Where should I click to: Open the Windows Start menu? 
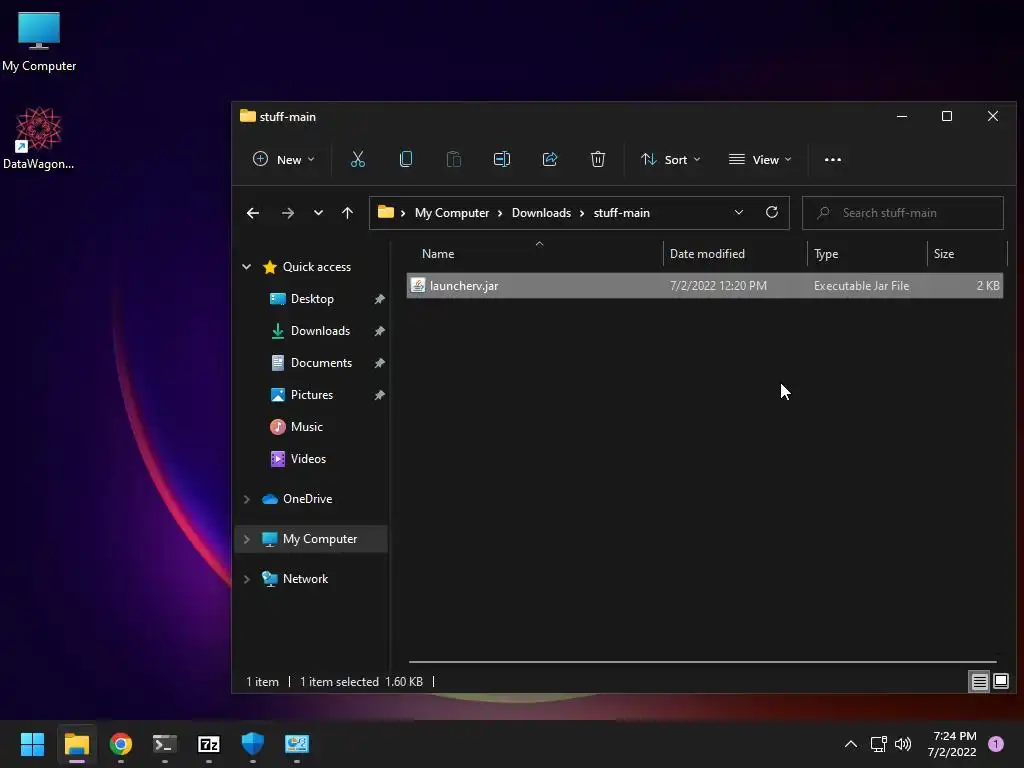coord(32,744)
